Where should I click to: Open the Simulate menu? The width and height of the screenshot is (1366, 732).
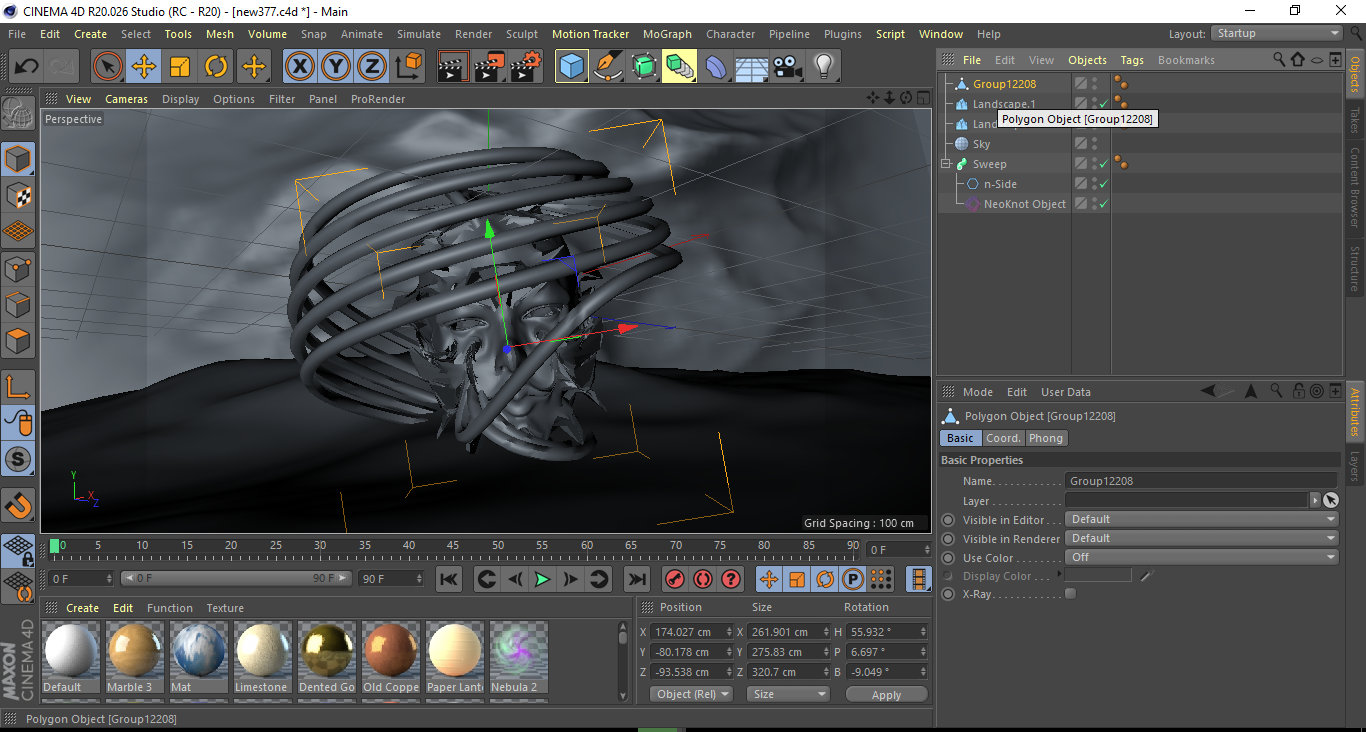pyautogui.click(x=418, y=34)
